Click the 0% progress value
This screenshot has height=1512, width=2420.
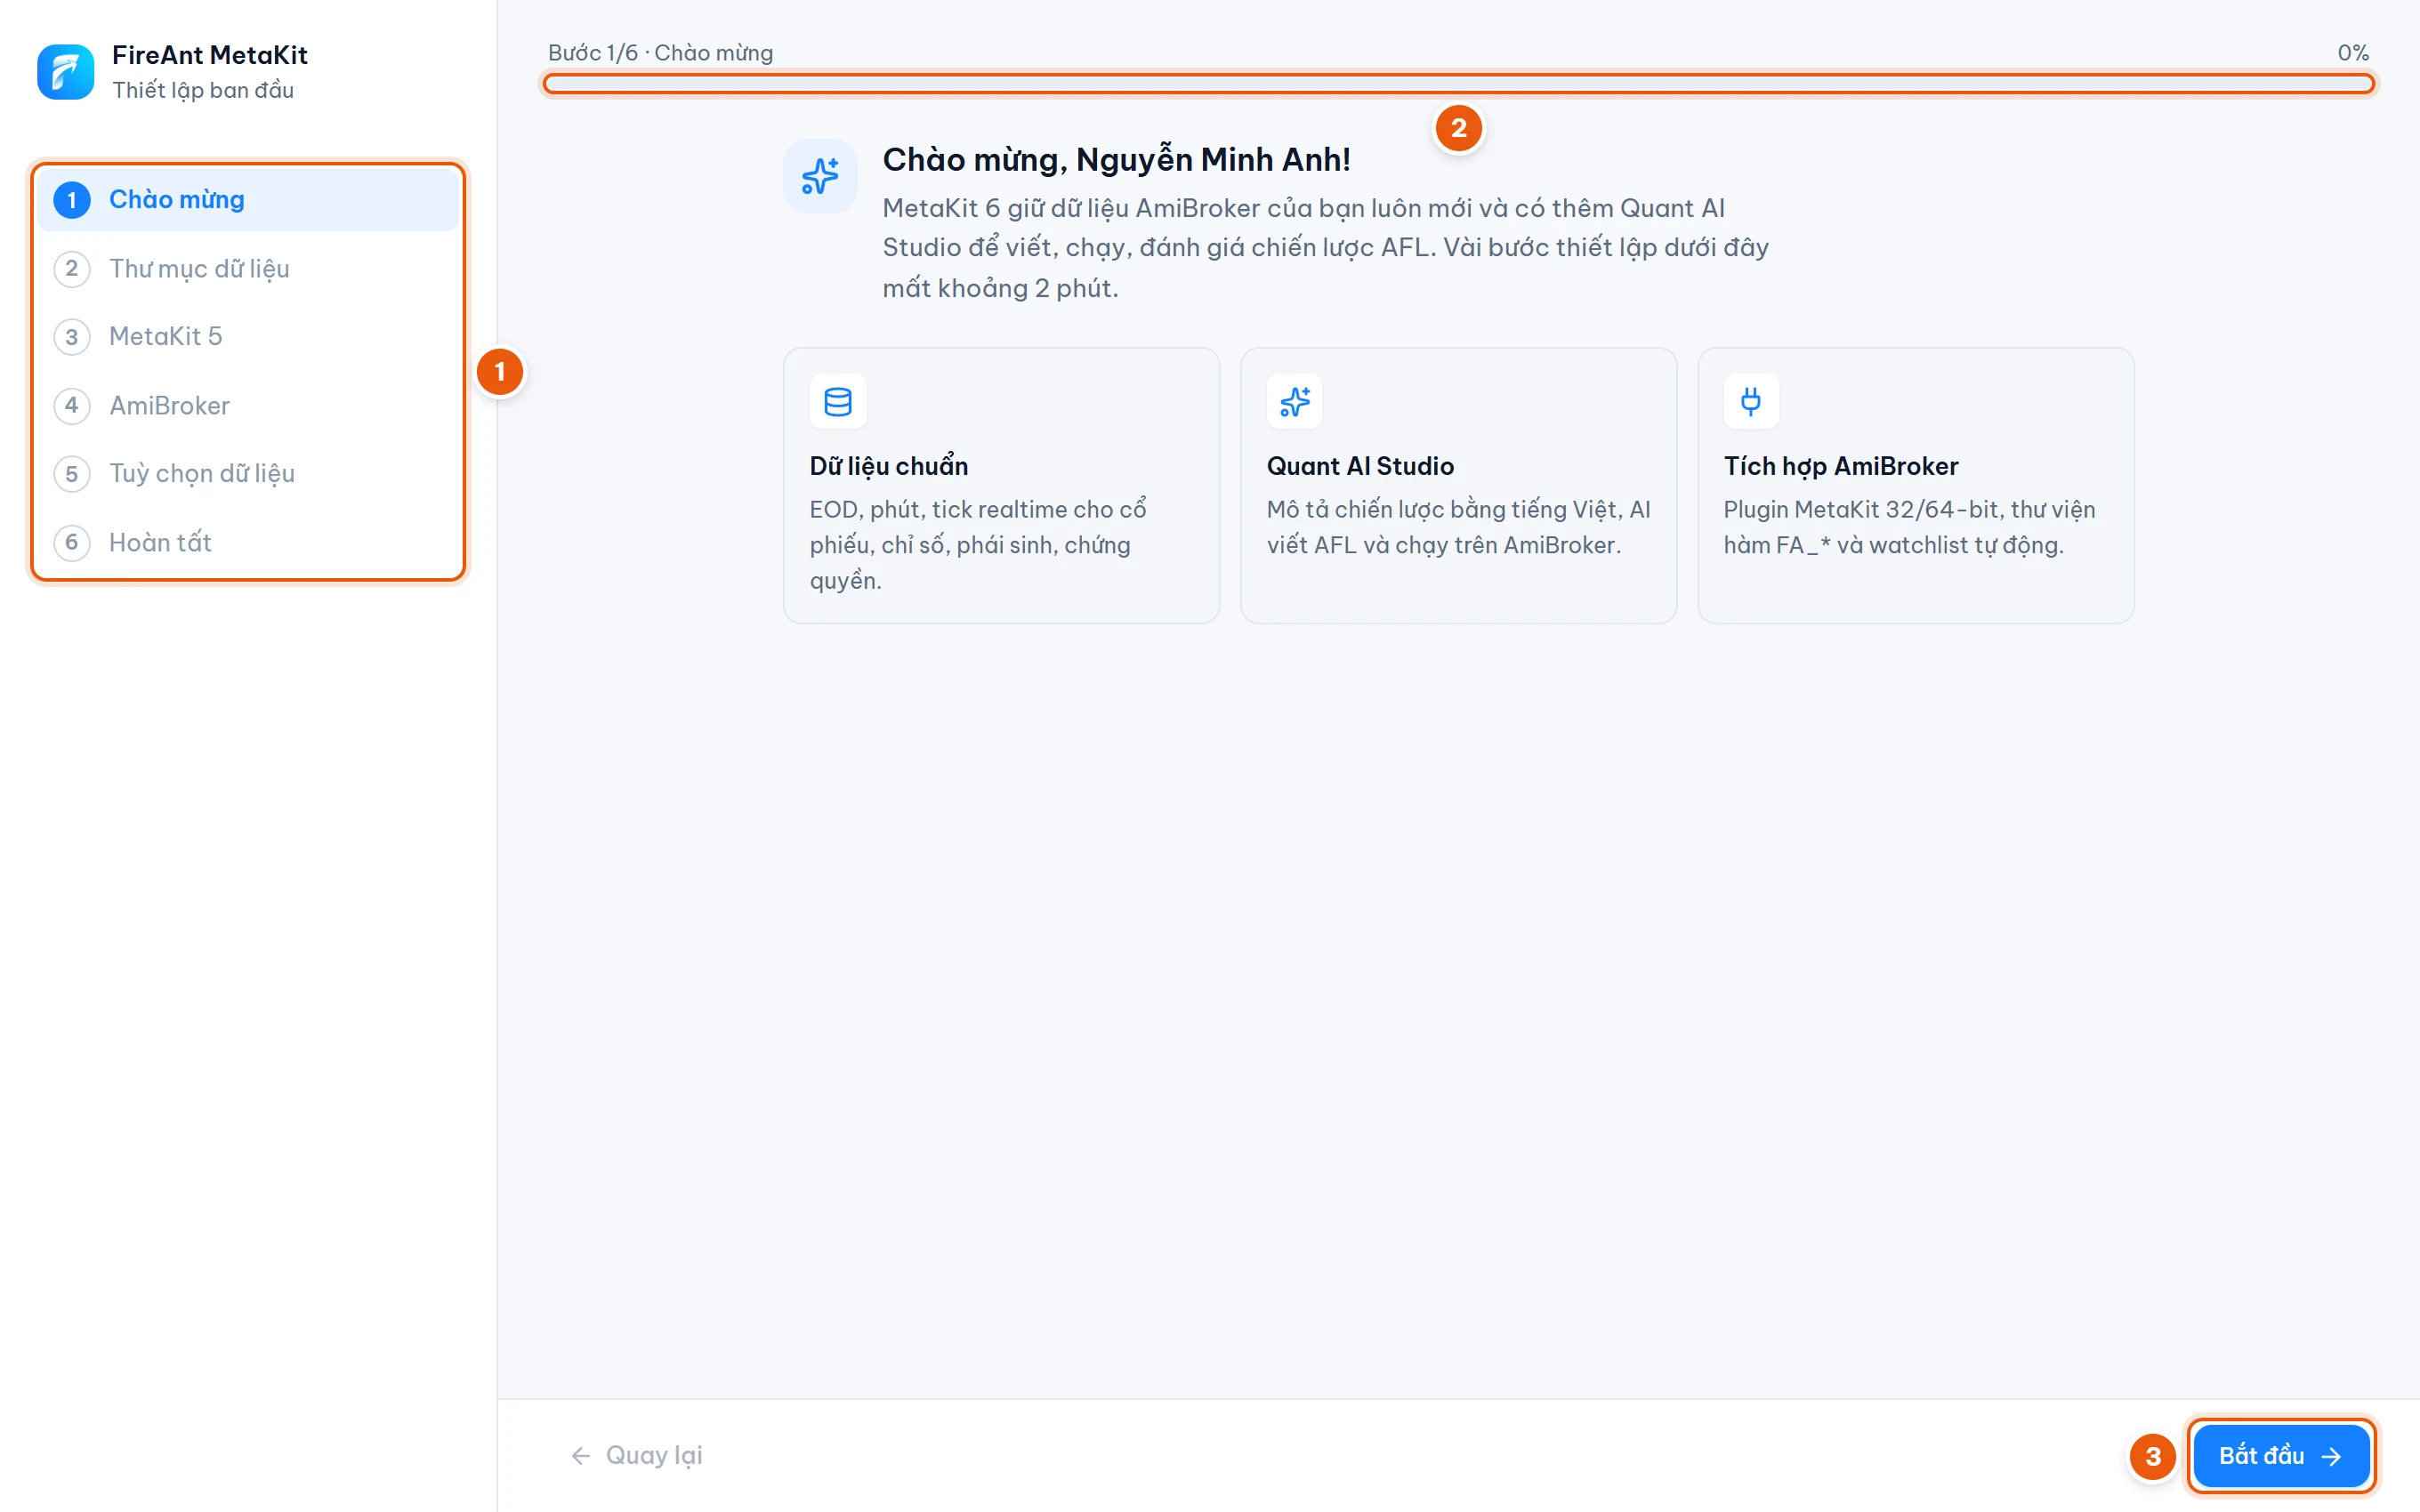pyautogui.click(x=2353, y=53)
